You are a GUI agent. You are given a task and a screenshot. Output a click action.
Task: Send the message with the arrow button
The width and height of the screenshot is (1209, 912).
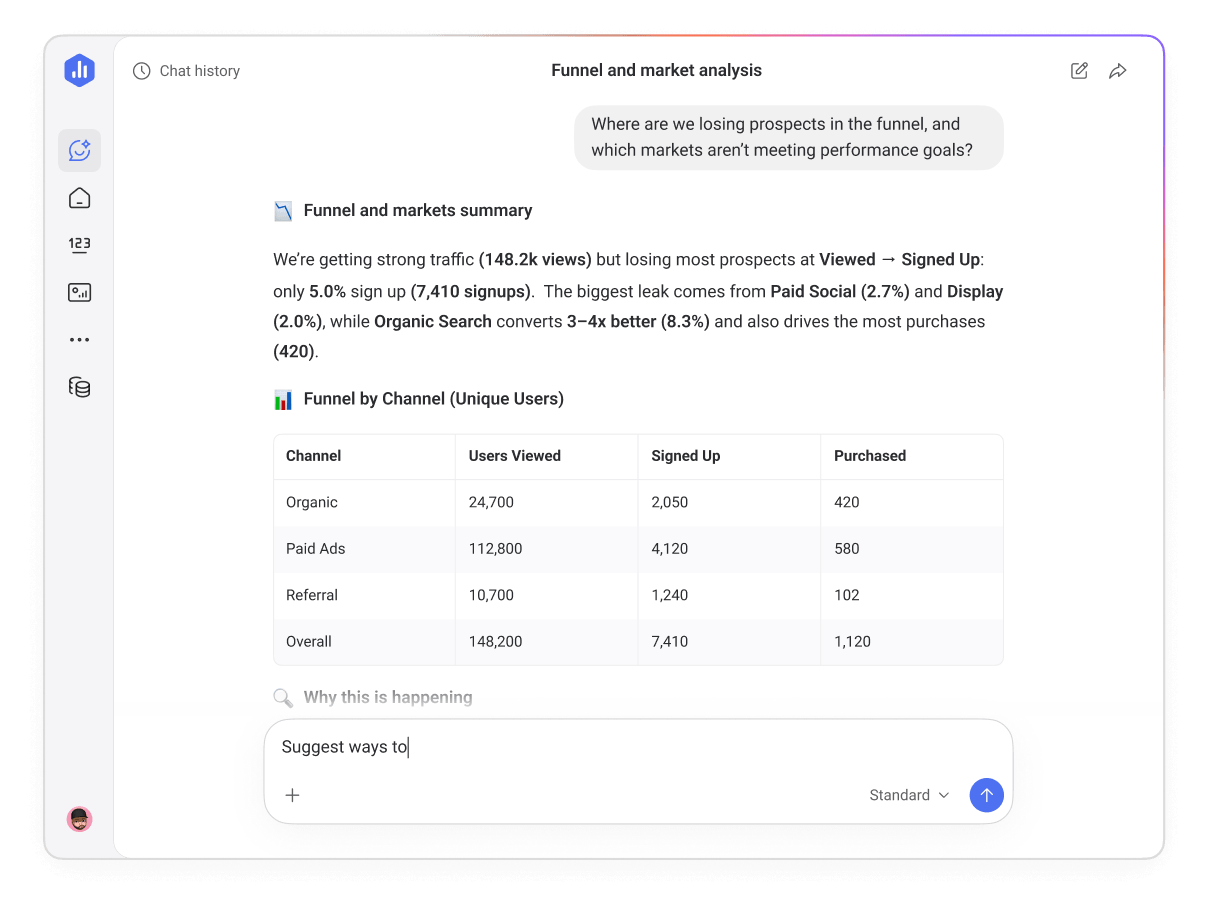click(x=986, y=795)
